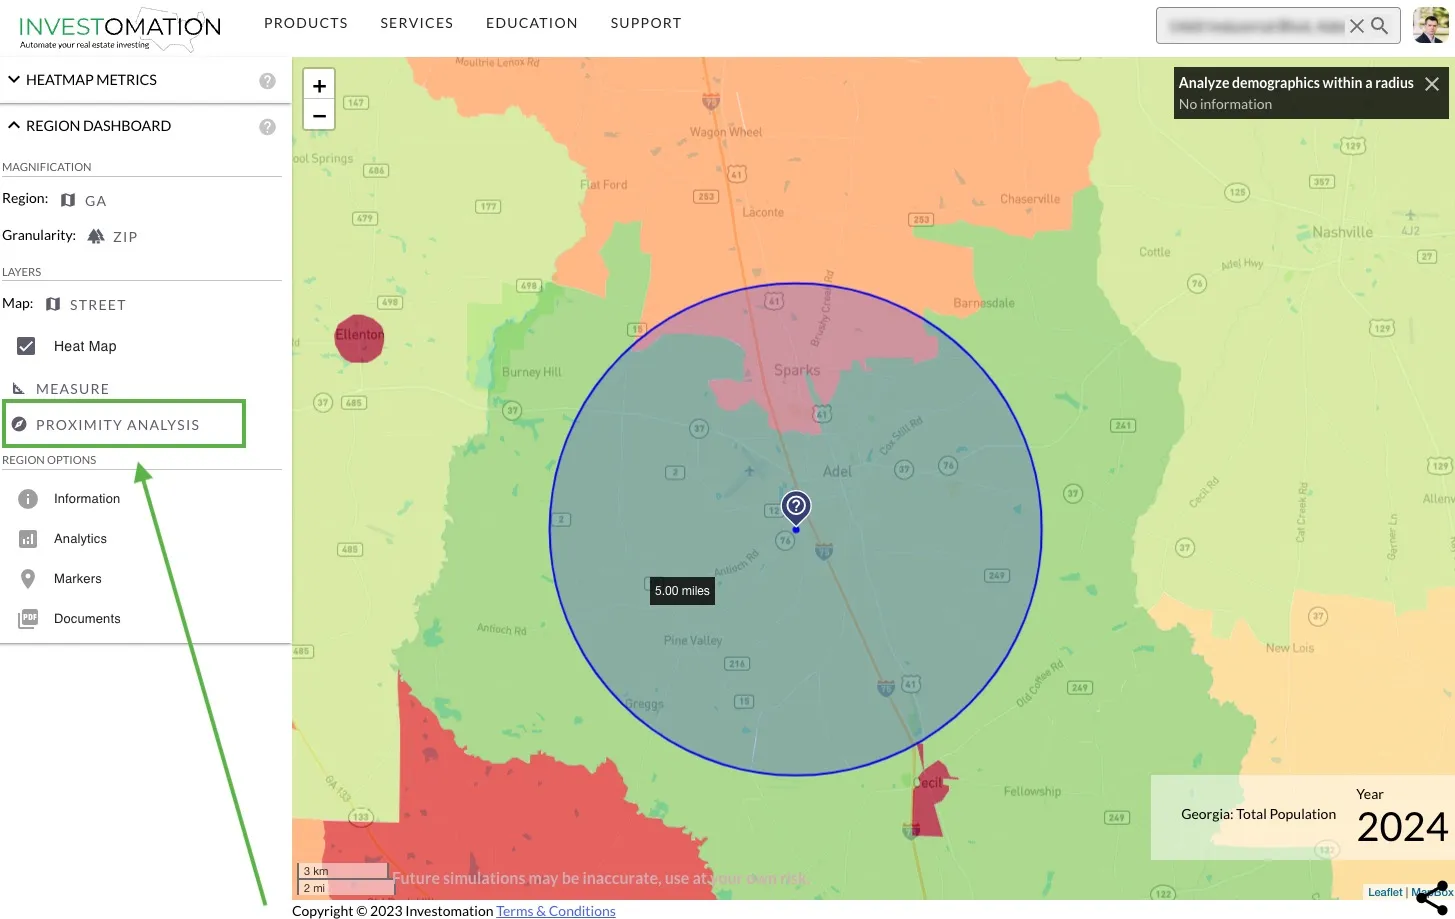
Task: Open the Support menu
Action: tap(645, 22)
